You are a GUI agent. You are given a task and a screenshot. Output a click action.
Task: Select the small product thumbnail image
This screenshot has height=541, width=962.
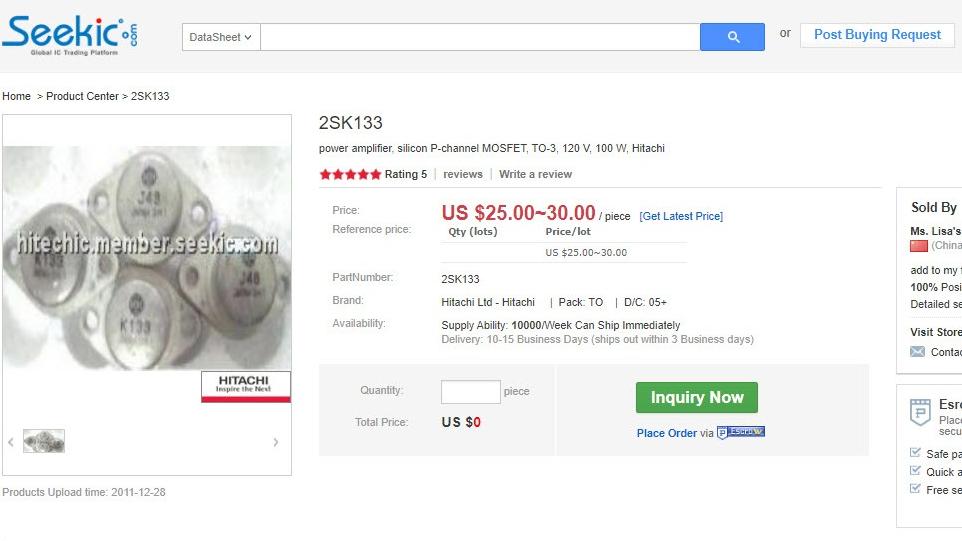pos(44,441)
